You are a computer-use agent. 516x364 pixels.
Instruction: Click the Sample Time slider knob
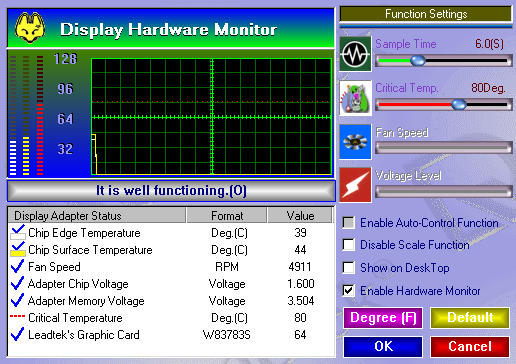click(x=418, y=61)
